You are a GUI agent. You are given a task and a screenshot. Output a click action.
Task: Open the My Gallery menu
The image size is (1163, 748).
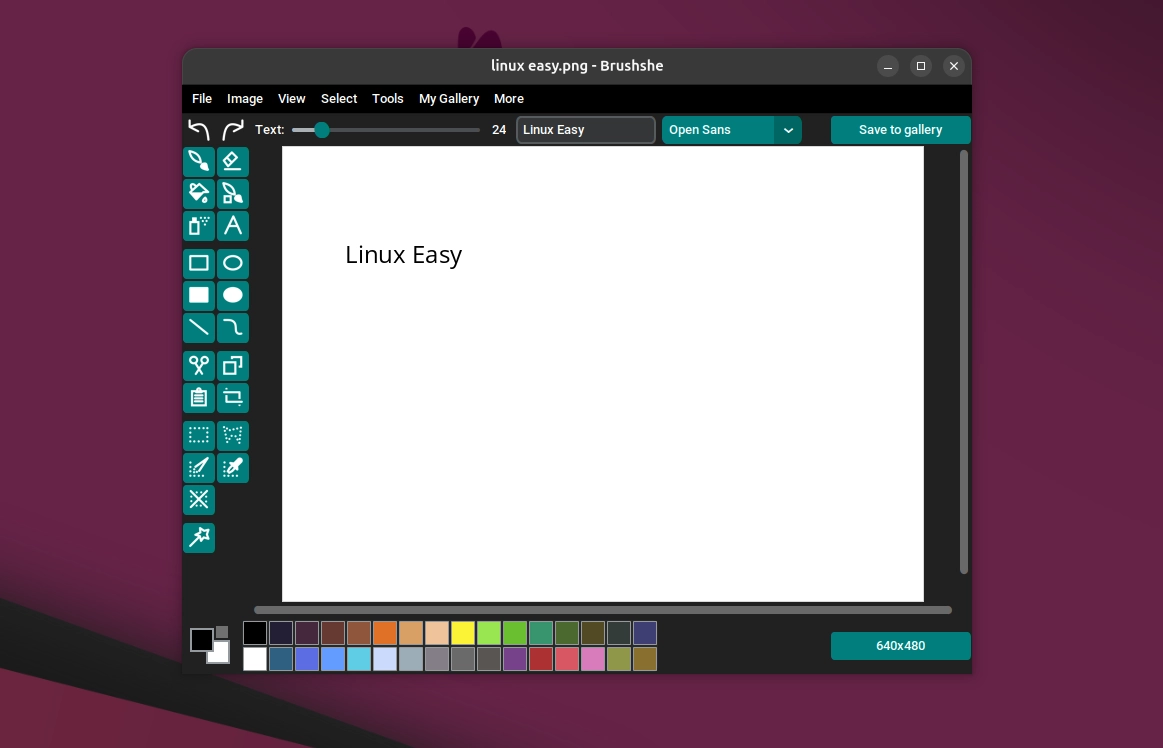pyautogui.click(x=449, y=99)
